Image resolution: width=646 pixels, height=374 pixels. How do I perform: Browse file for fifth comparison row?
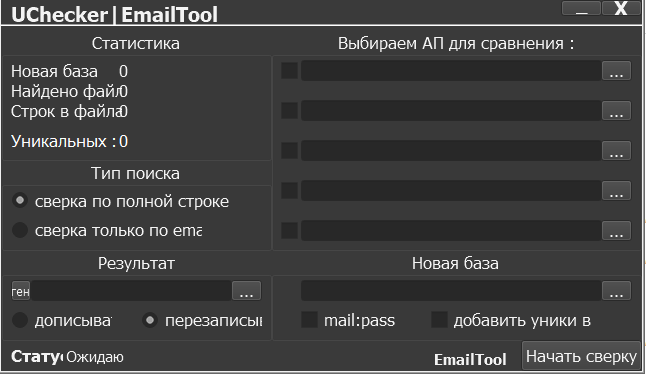coord(616,231)
